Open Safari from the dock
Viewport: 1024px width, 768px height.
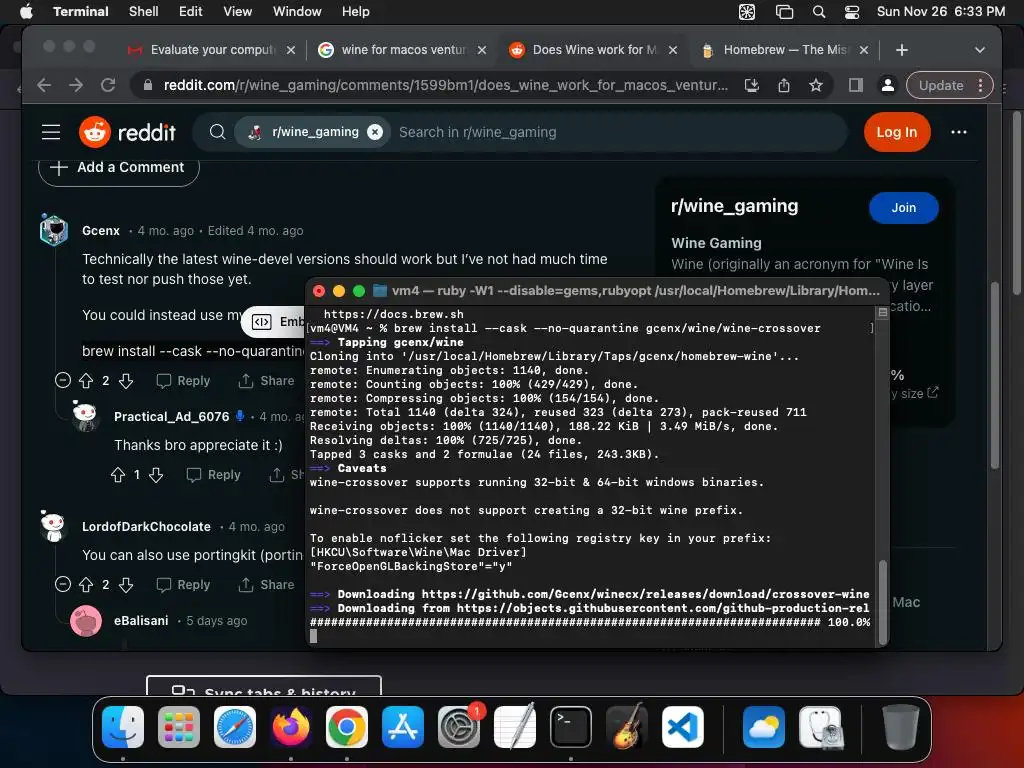click(x=235, y=727)
